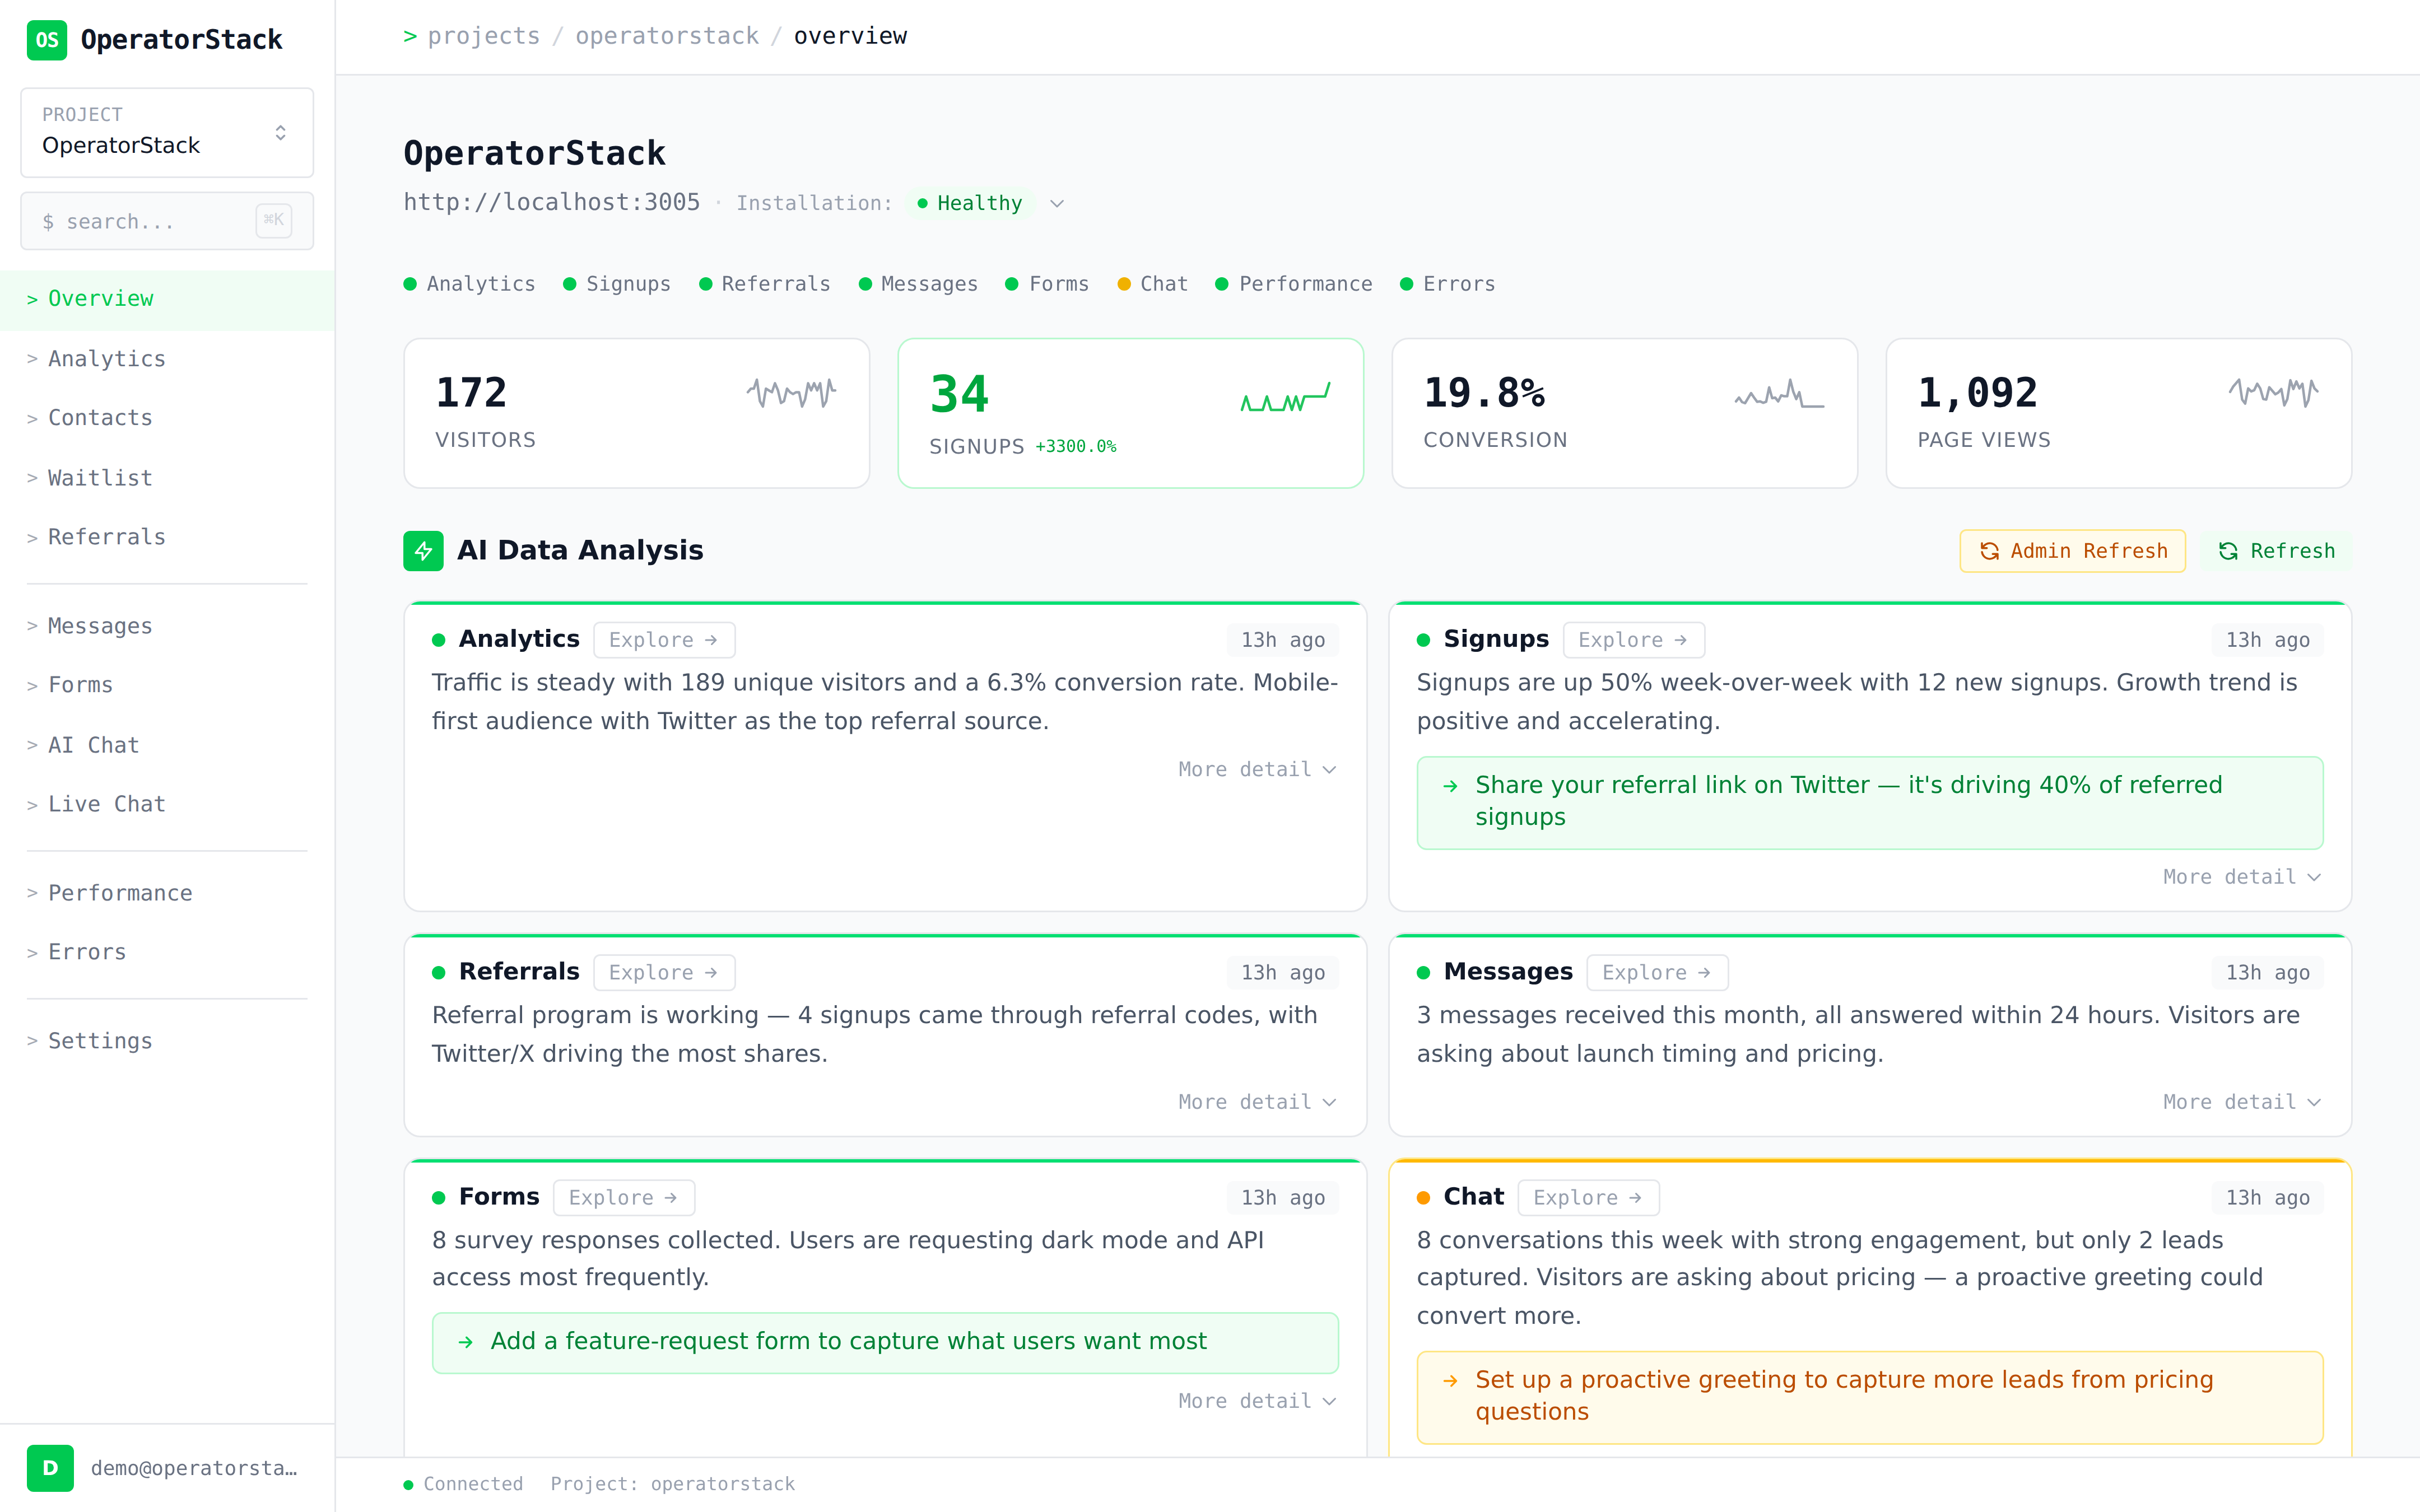
Task: Click the OS logo icon
Action: 46,40
